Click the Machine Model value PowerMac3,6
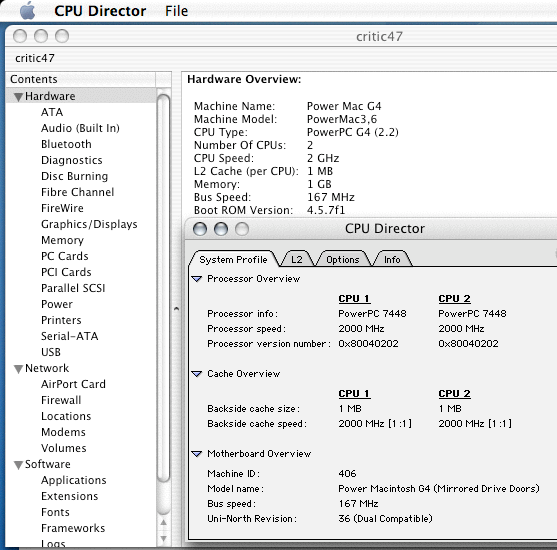 [342, 119]
